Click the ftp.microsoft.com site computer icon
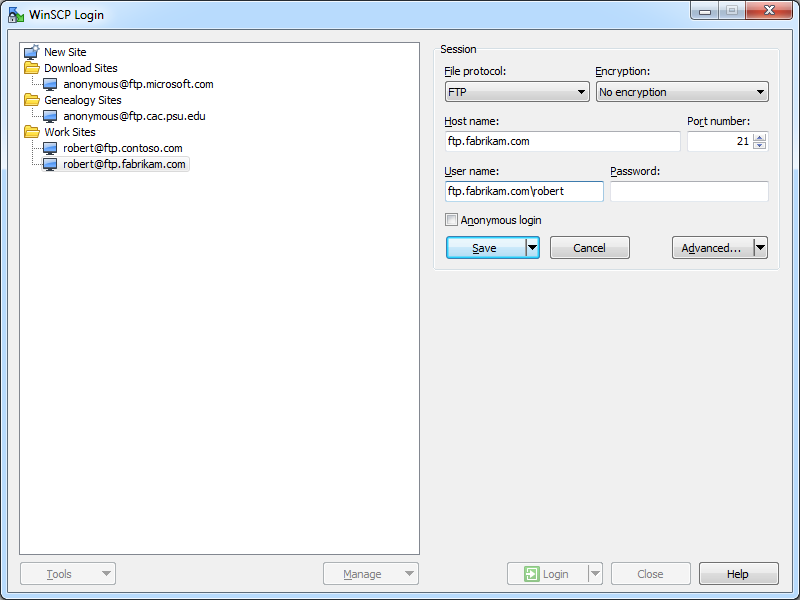The height and width of the screenshot is (600, 800). [x=51, y=84]
